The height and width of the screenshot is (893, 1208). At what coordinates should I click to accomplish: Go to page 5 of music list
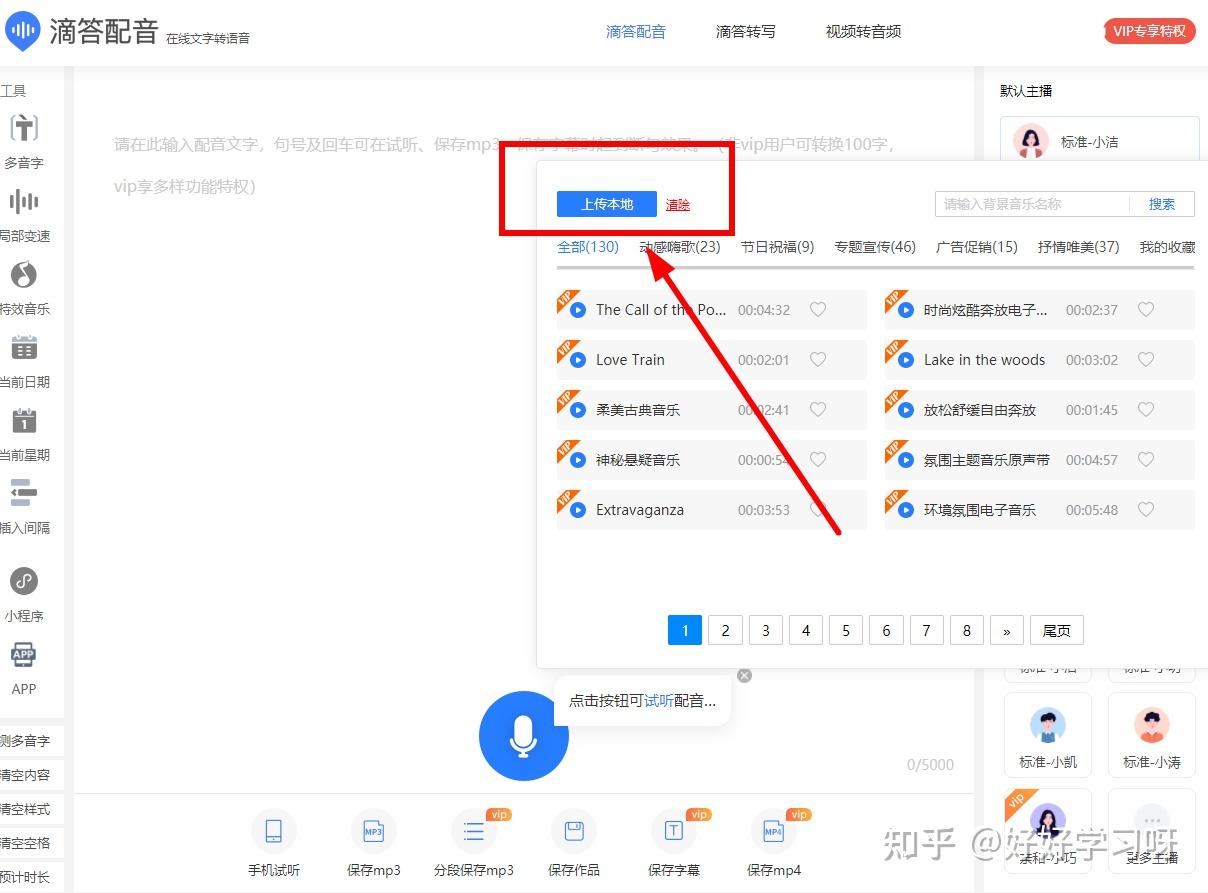tap(846, 631)
